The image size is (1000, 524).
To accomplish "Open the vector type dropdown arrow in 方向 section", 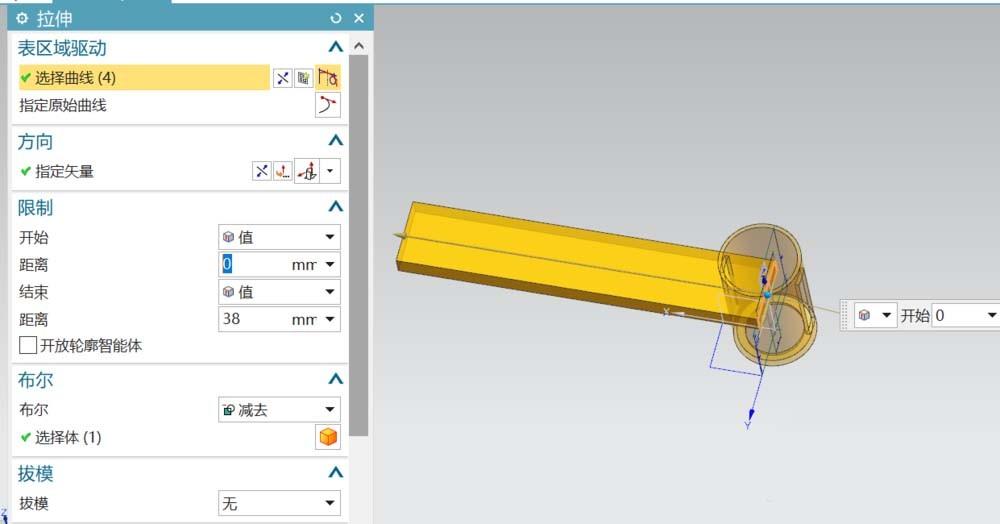I will (x=330, y=171).
